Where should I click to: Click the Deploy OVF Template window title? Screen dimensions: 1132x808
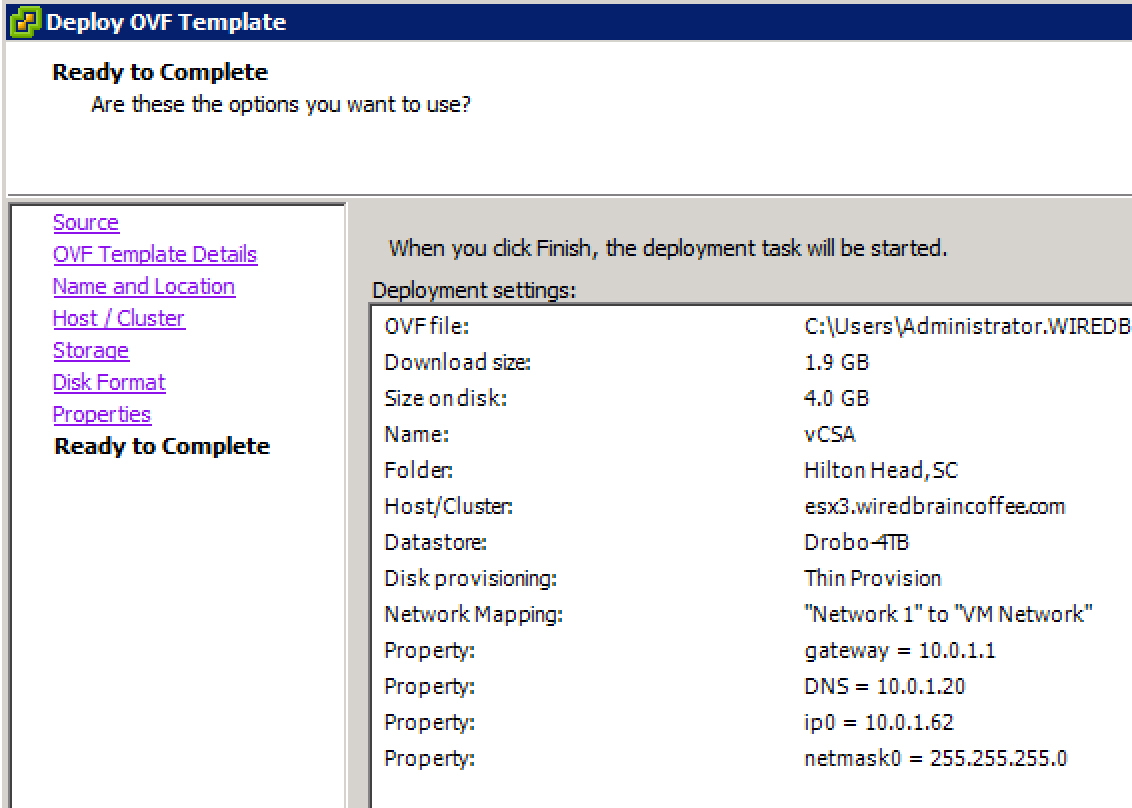tap(166, 22)
